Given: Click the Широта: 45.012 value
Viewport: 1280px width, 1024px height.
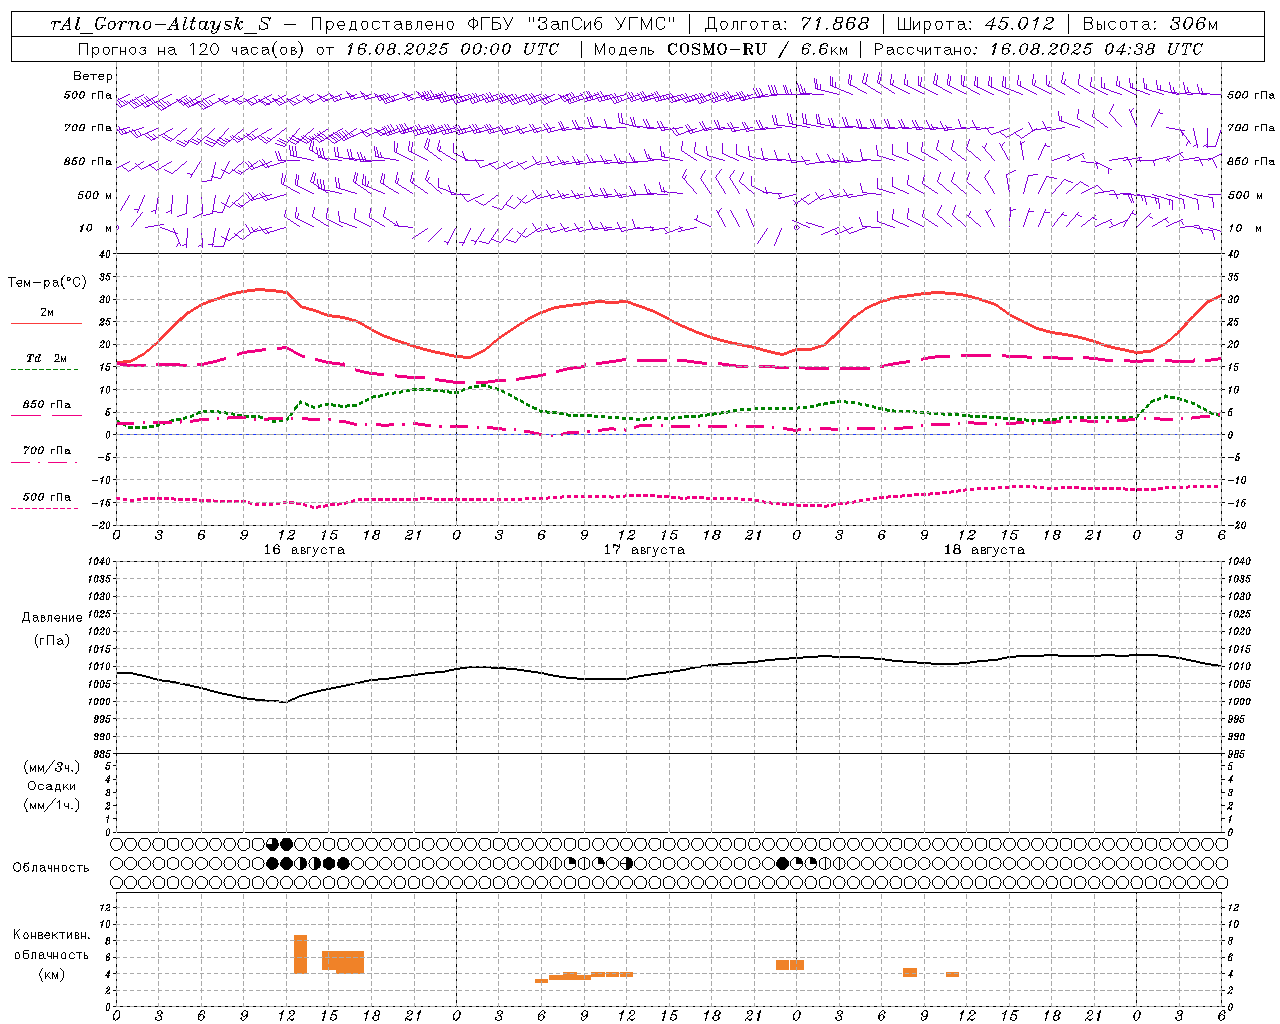Looking at the screenshot, I should (975, 24).
